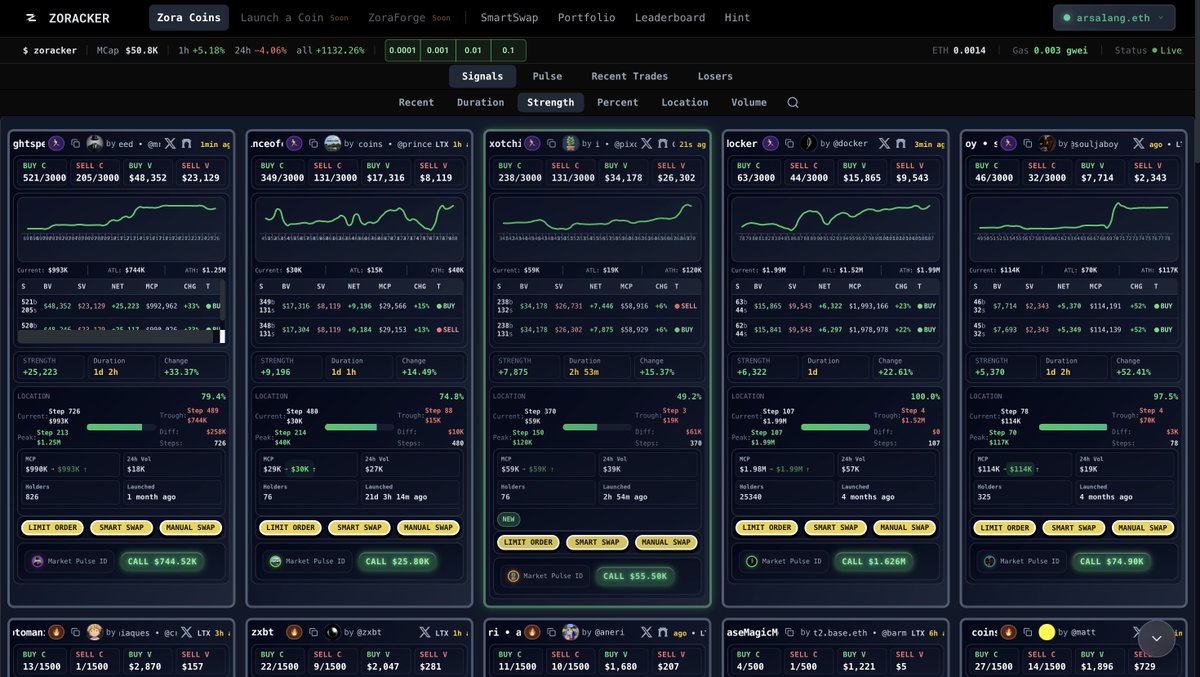Select the 0.1 amount option
The height and width of the screenshot is (677, 1200).
pyautogui.click(x=508, y=50)
